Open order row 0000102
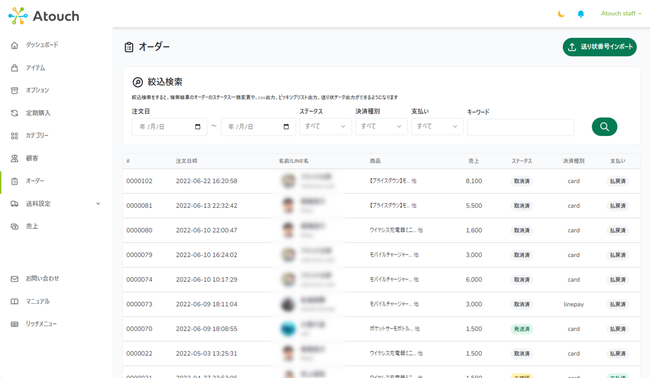 click(x=381, y=181)
